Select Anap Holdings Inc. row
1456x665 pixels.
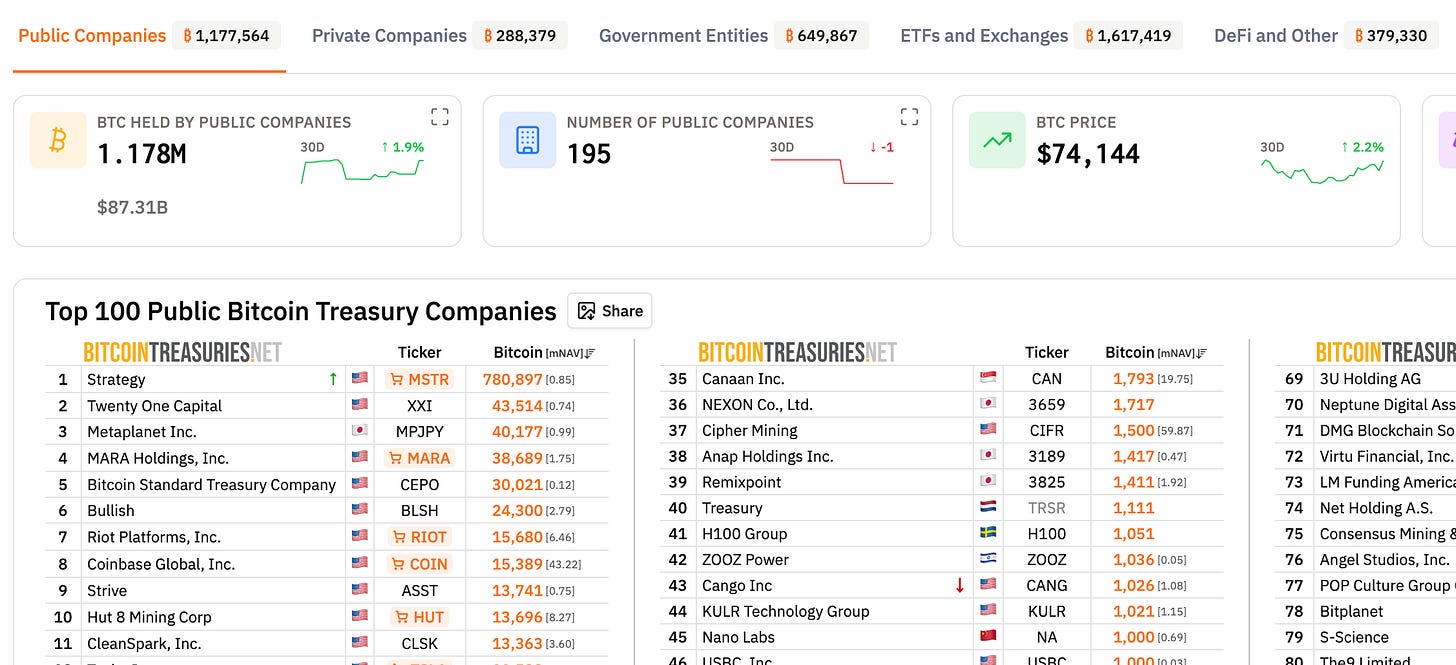(x=767, y=457)
